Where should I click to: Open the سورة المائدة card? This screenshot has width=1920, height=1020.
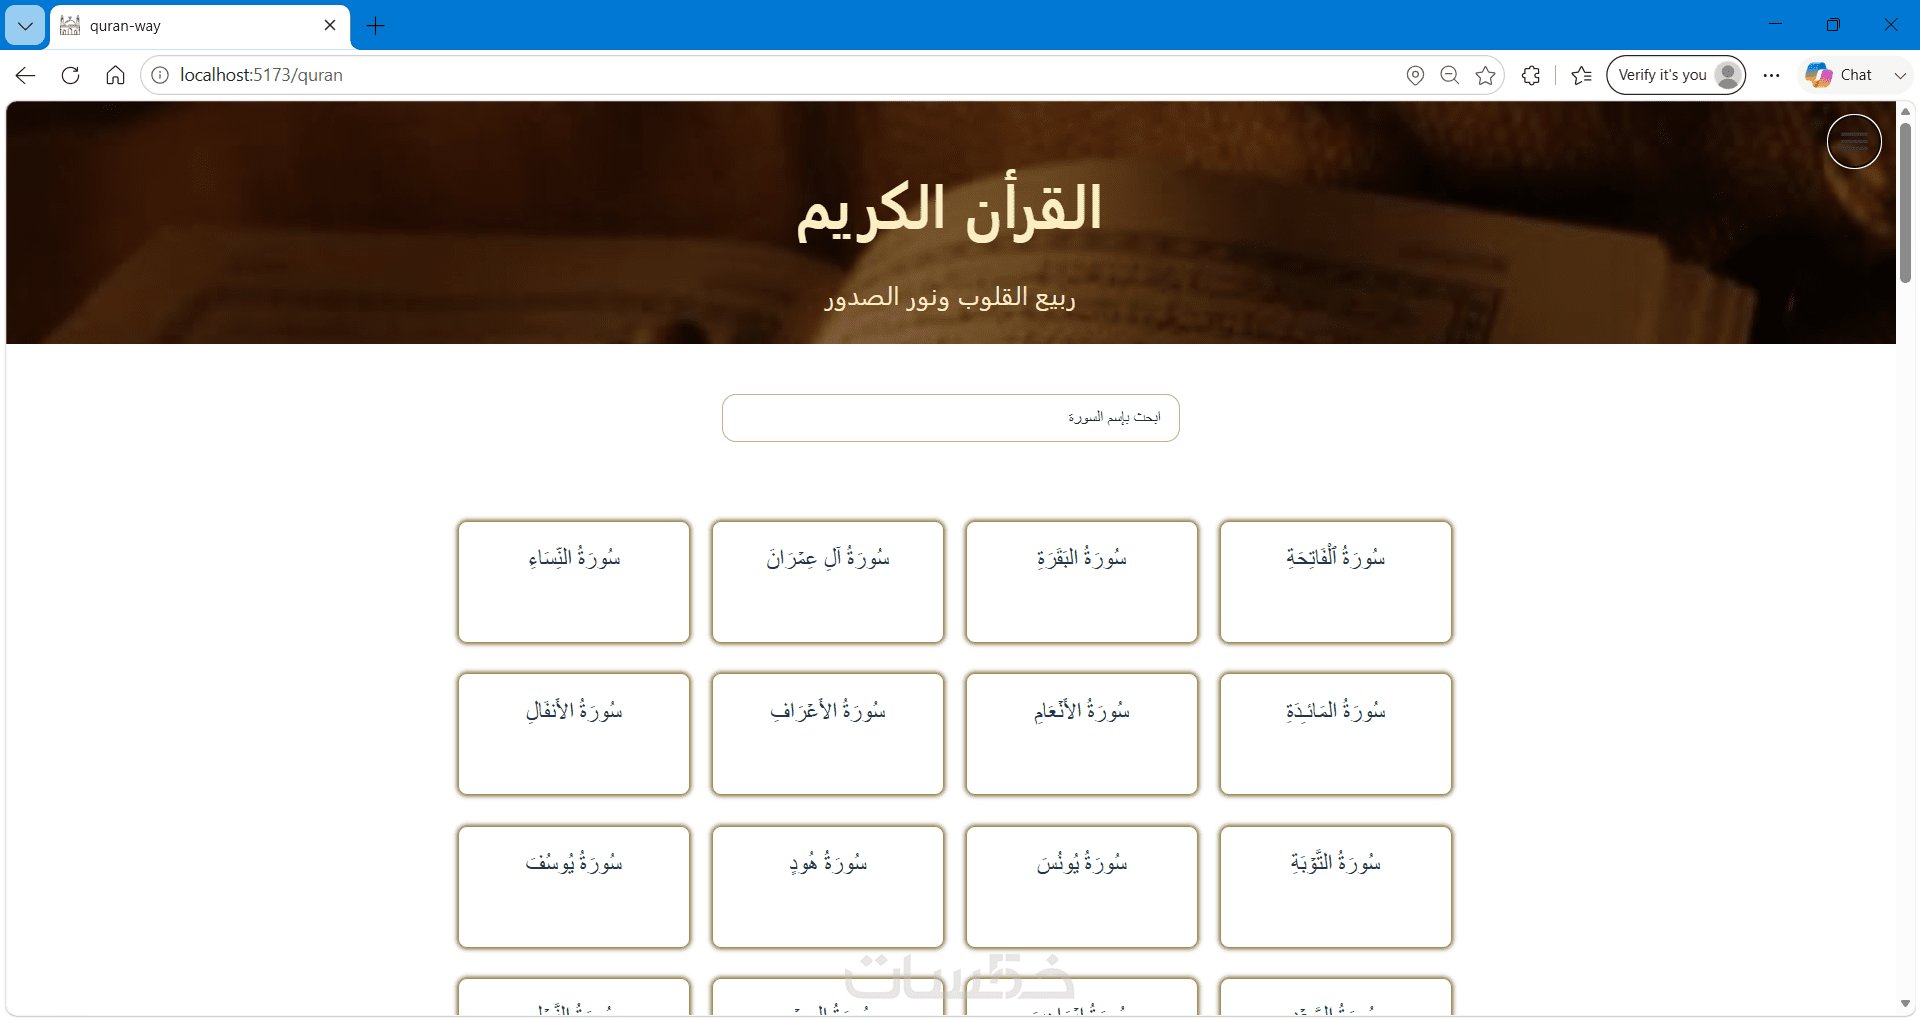tap(1336, 734)
